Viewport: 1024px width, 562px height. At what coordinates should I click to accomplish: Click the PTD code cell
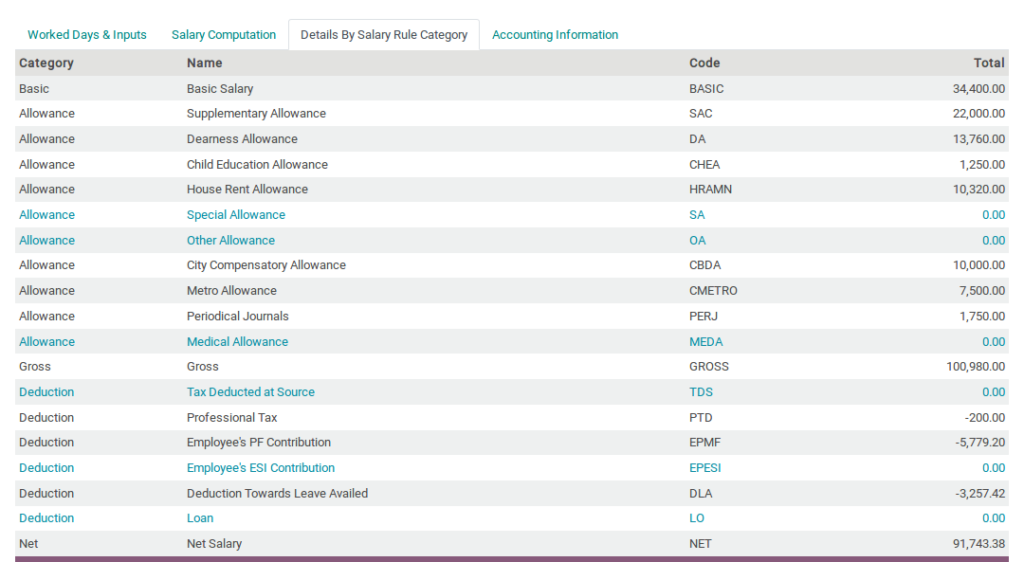pos(701,417)
